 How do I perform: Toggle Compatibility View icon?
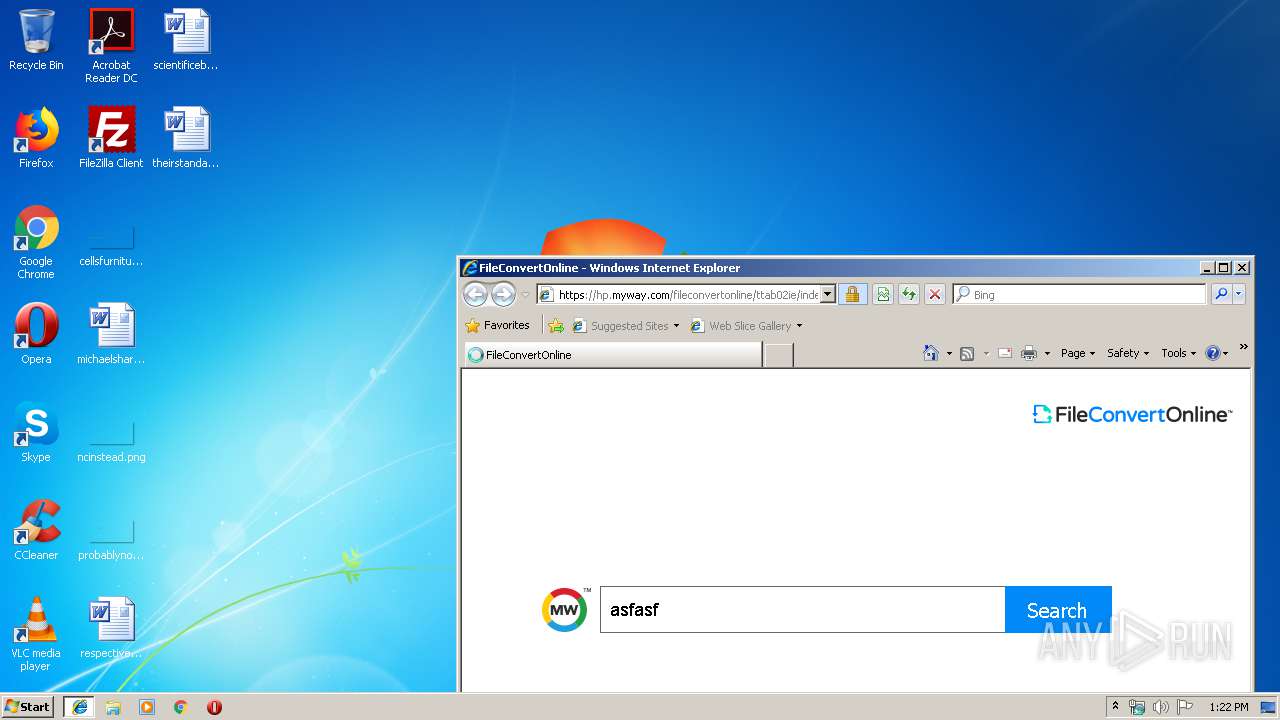tap(883, 294)
